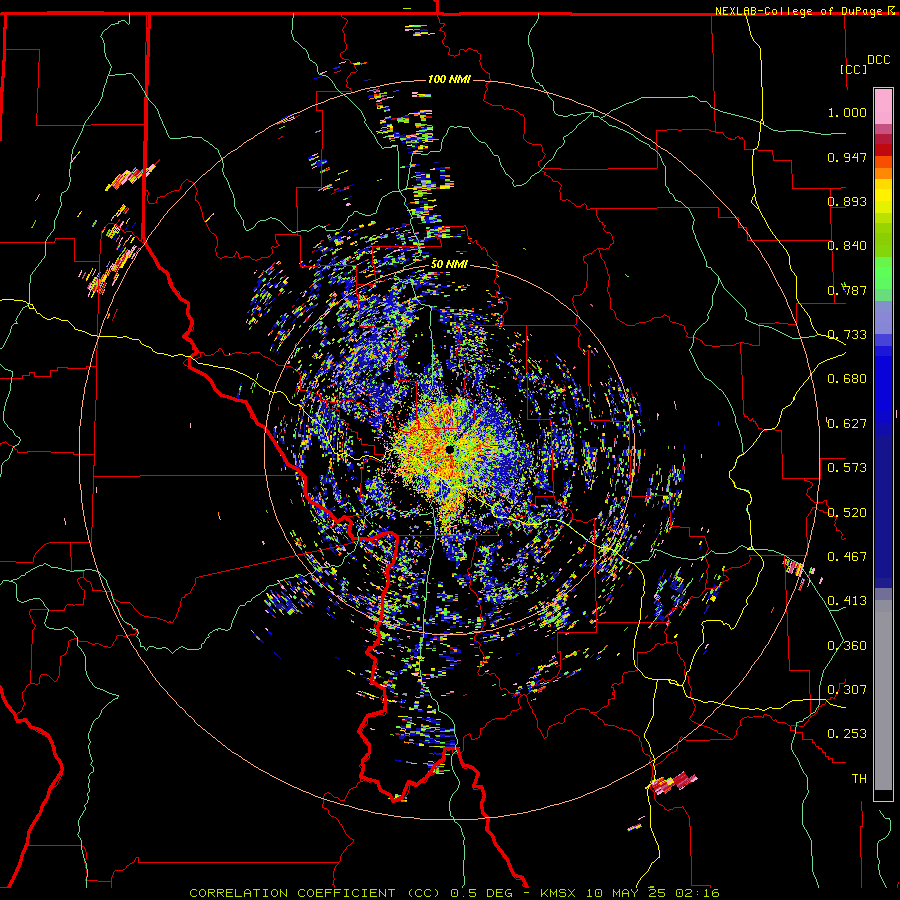Pick the lavender segment of the color bar
The width and height of the screenshot is (900, 900).
[x=883, y=317]
